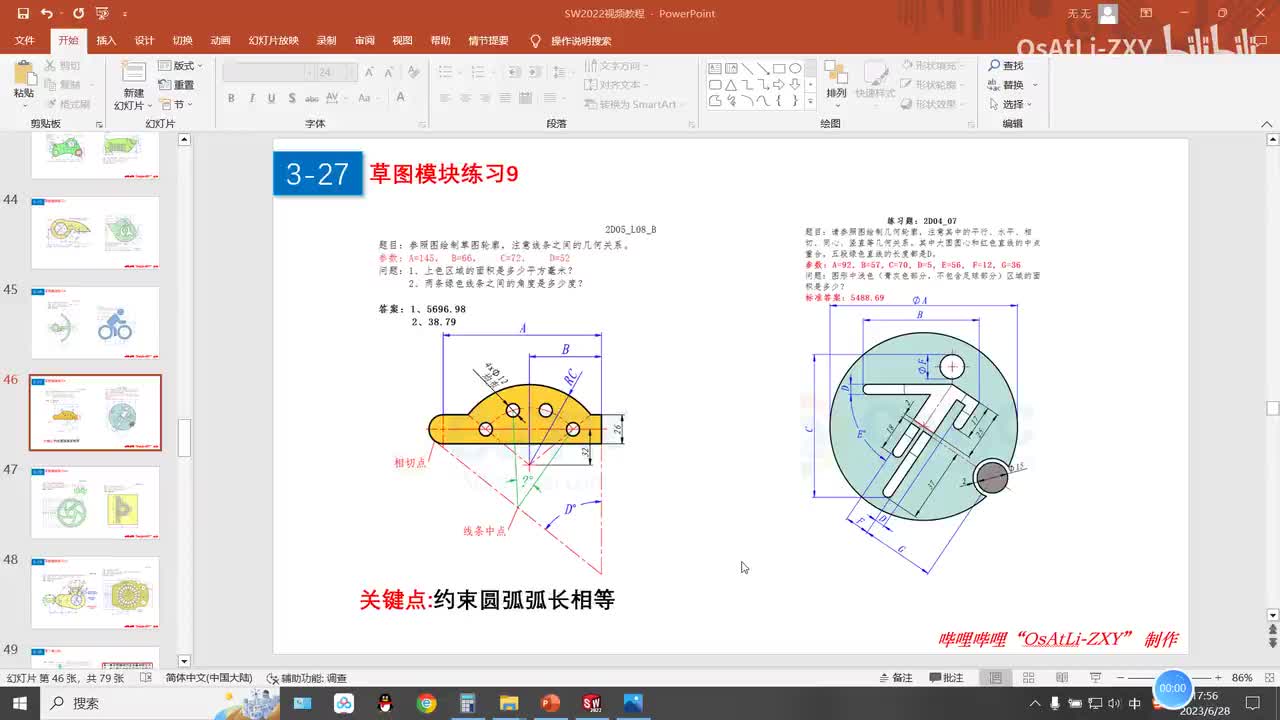Select slide 45 thumbnail

(95, 322)
